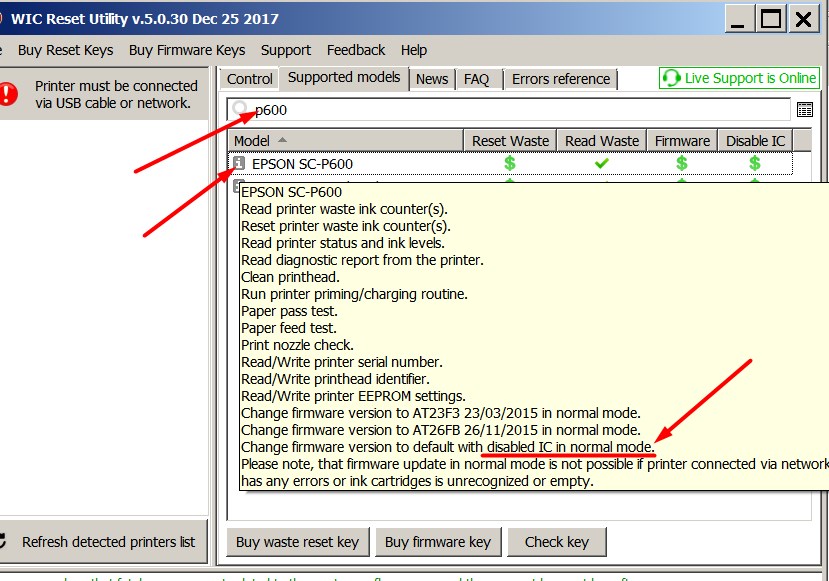Viewport: 829px width, 581px height.
Task: Close the WIC Reset Utility window
Action: 804,20
